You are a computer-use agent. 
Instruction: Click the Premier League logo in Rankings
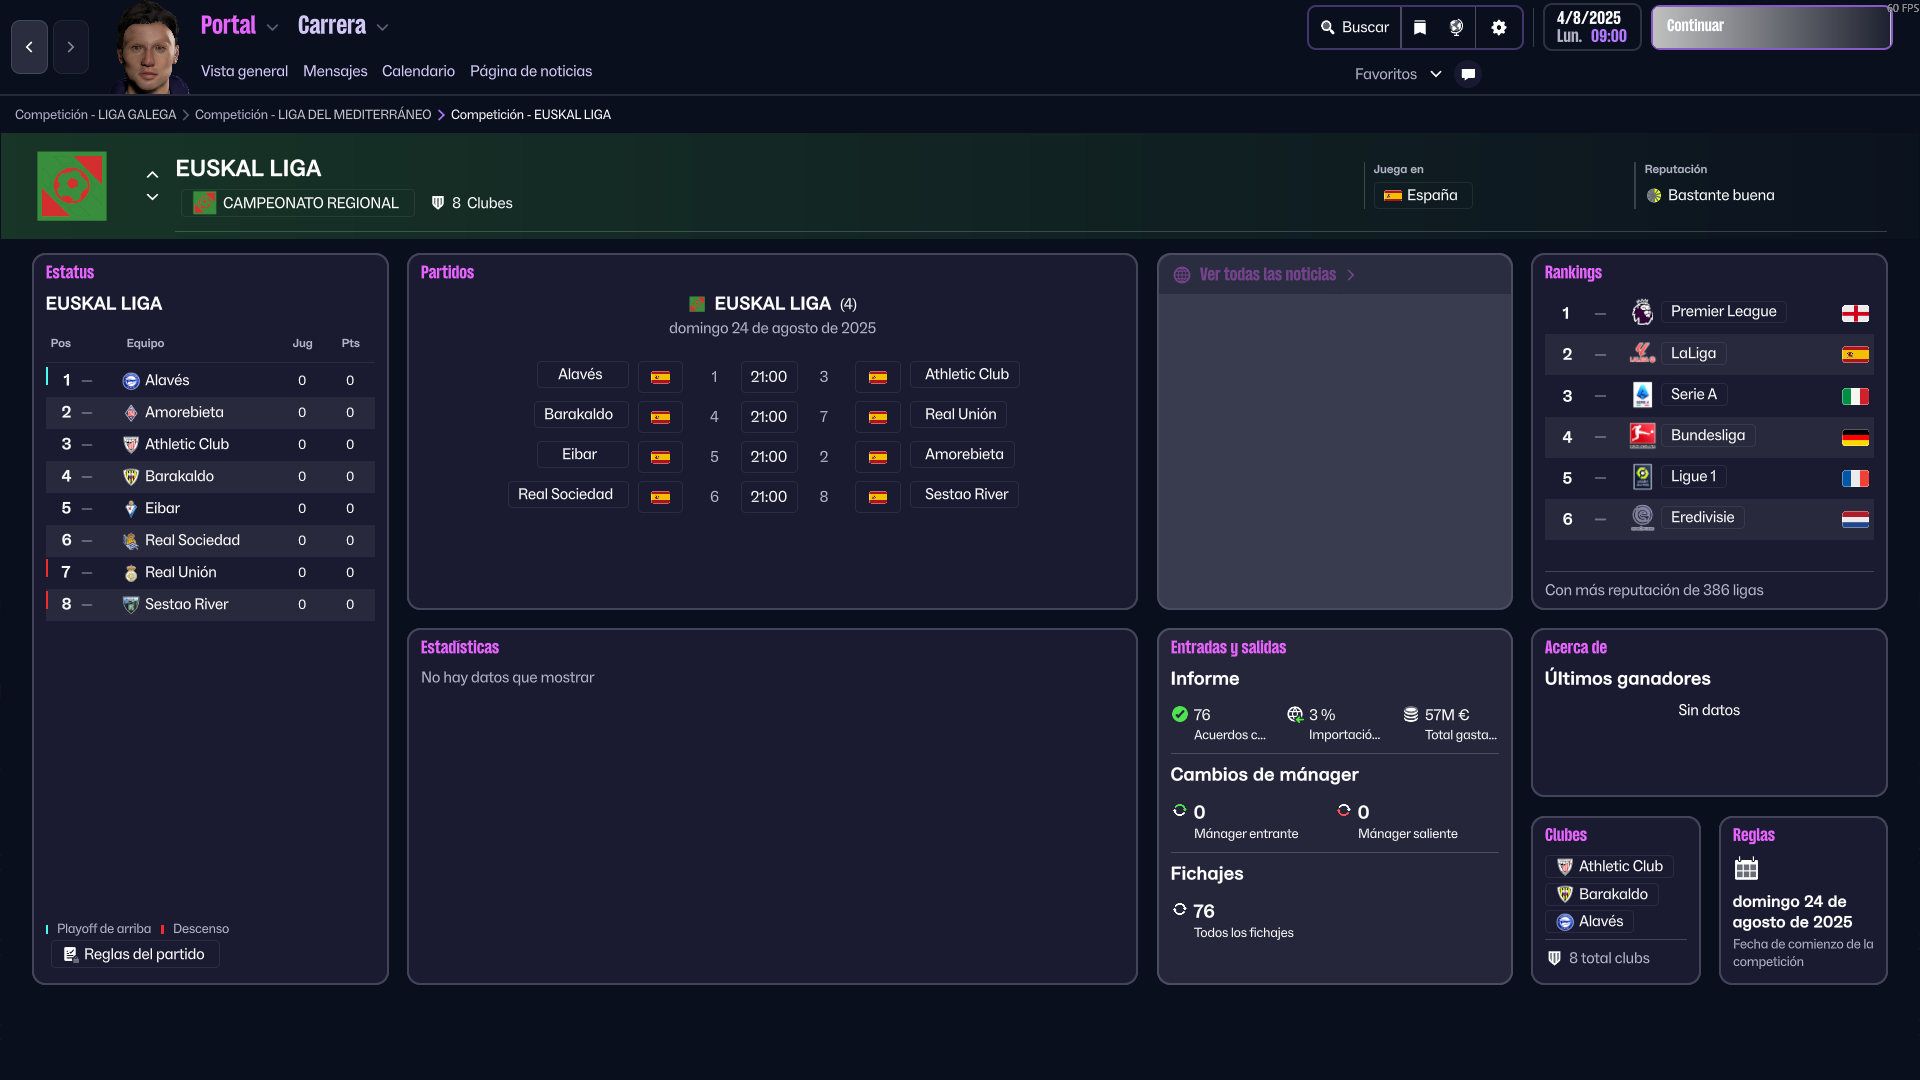pos(1642,312)
